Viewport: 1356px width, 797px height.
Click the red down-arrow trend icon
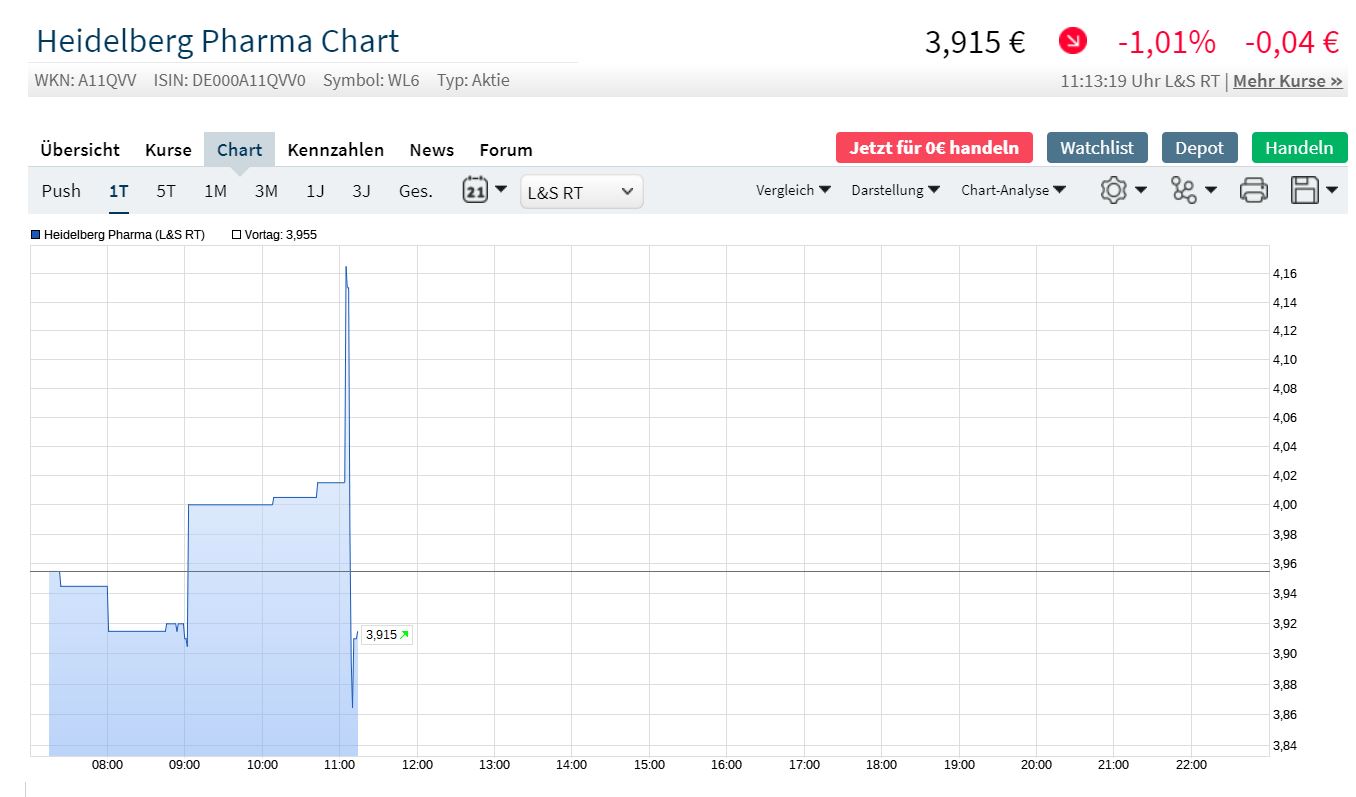pyautogui.click(x=1073, y=42)
